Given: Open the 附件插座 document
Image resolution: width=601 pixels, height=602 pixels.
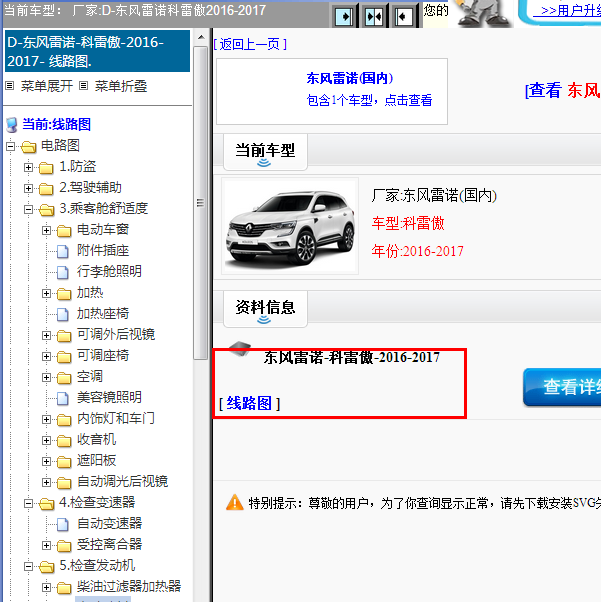Looking at the screenshot, I should pos(103,250).
